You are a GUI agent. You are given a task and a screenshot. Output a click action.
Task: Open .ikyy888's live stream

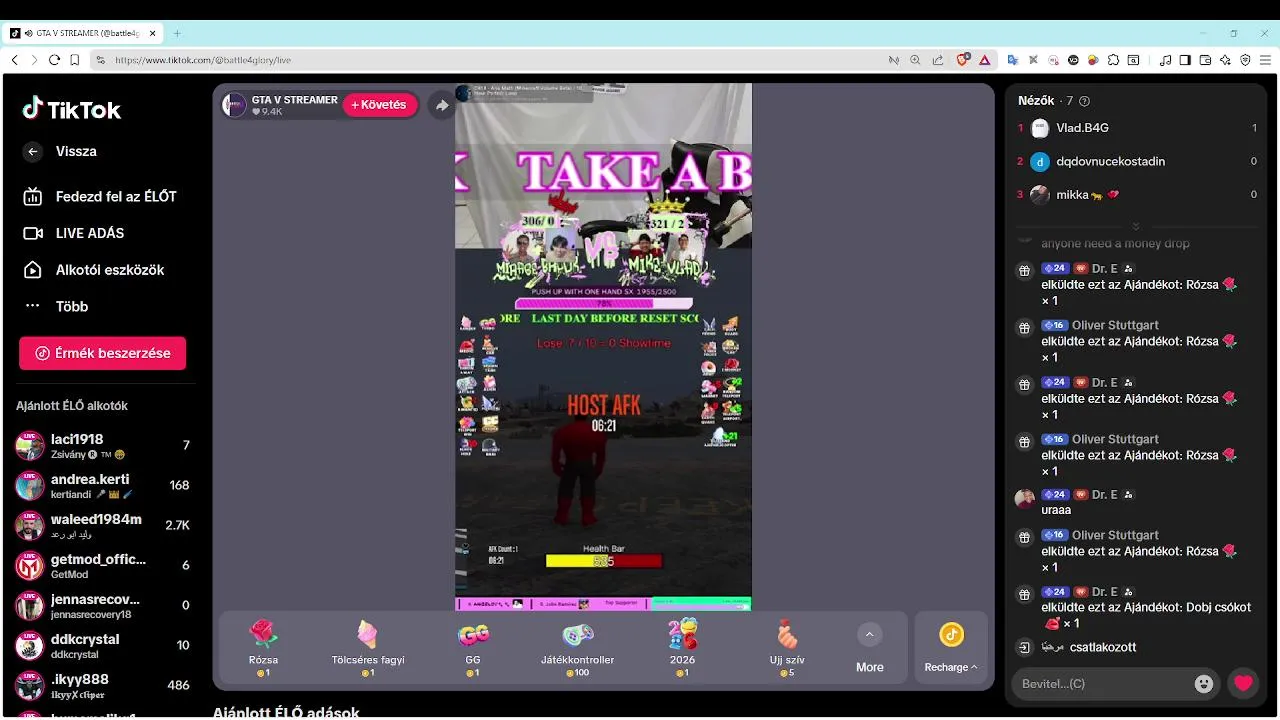pyautogui.click(x=102, y=686)
